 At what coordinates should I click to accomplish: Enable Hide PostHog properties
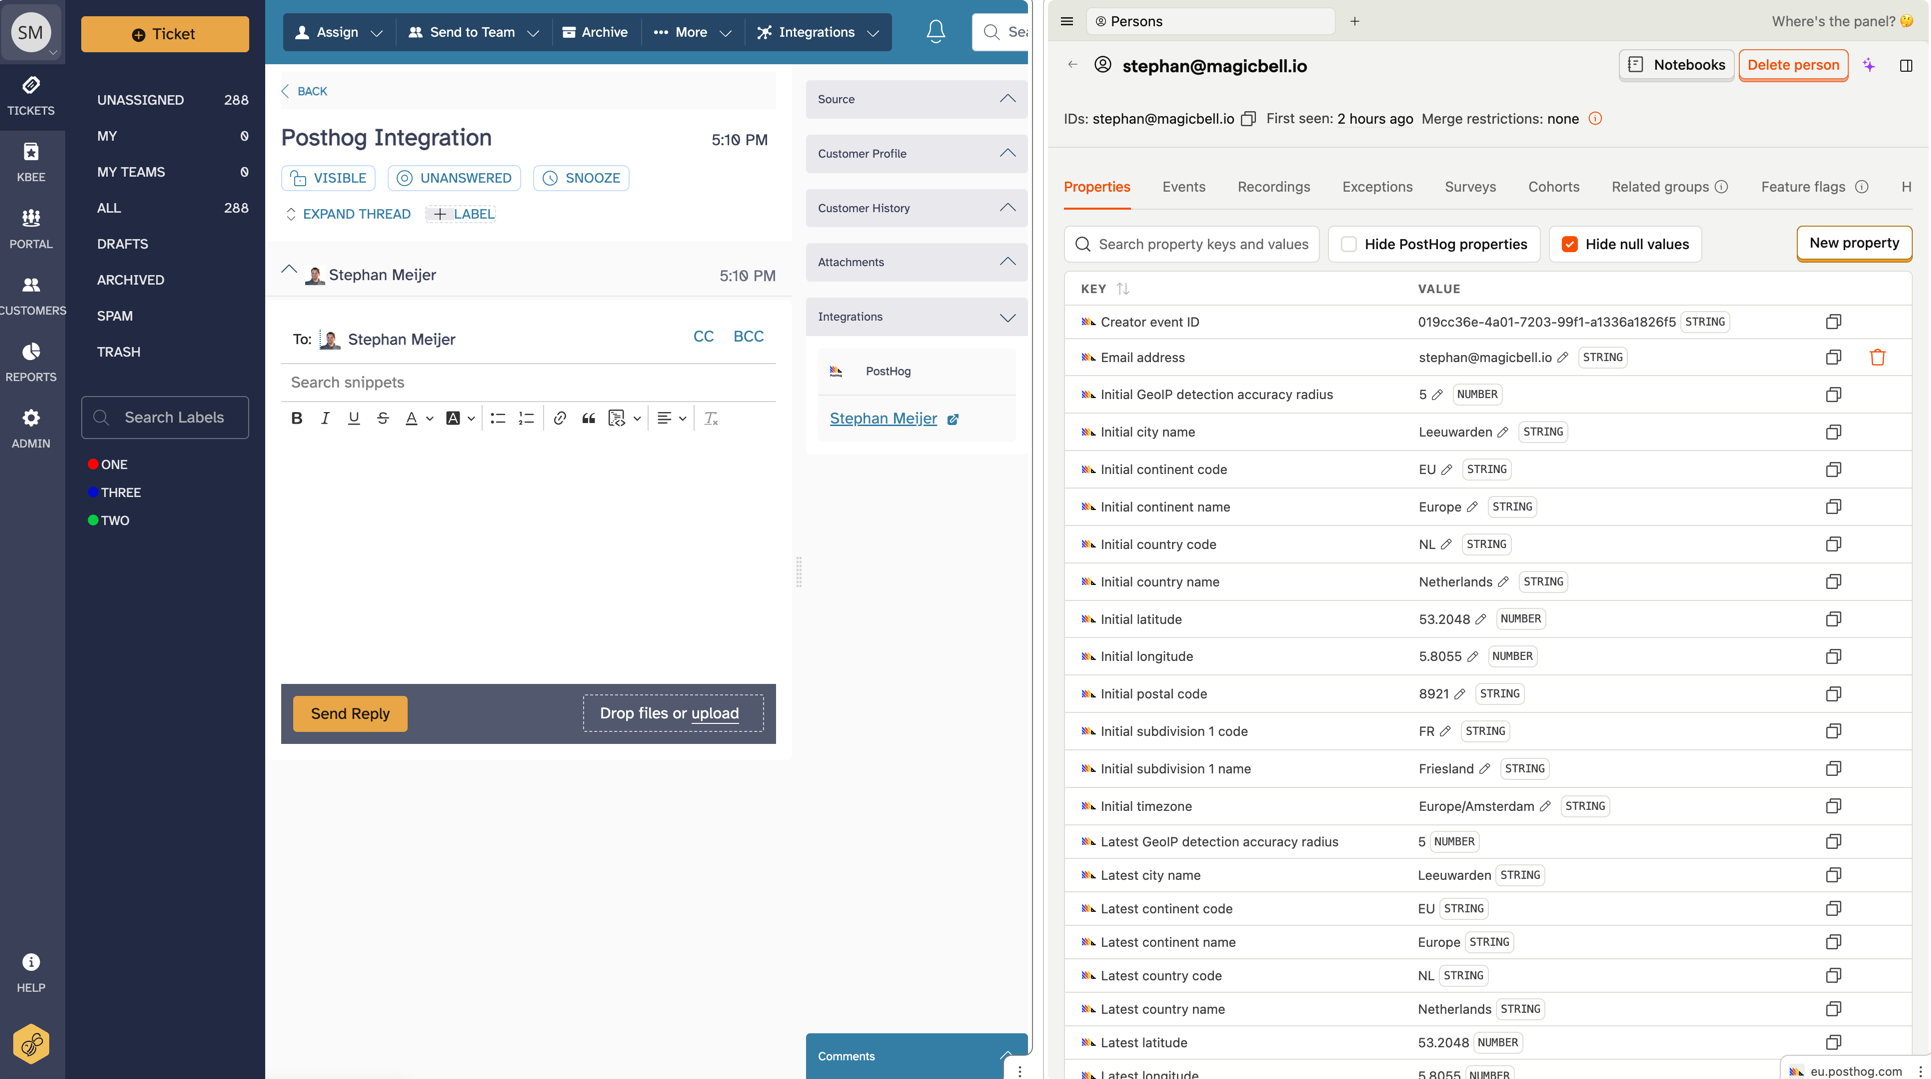point(1349,243)
